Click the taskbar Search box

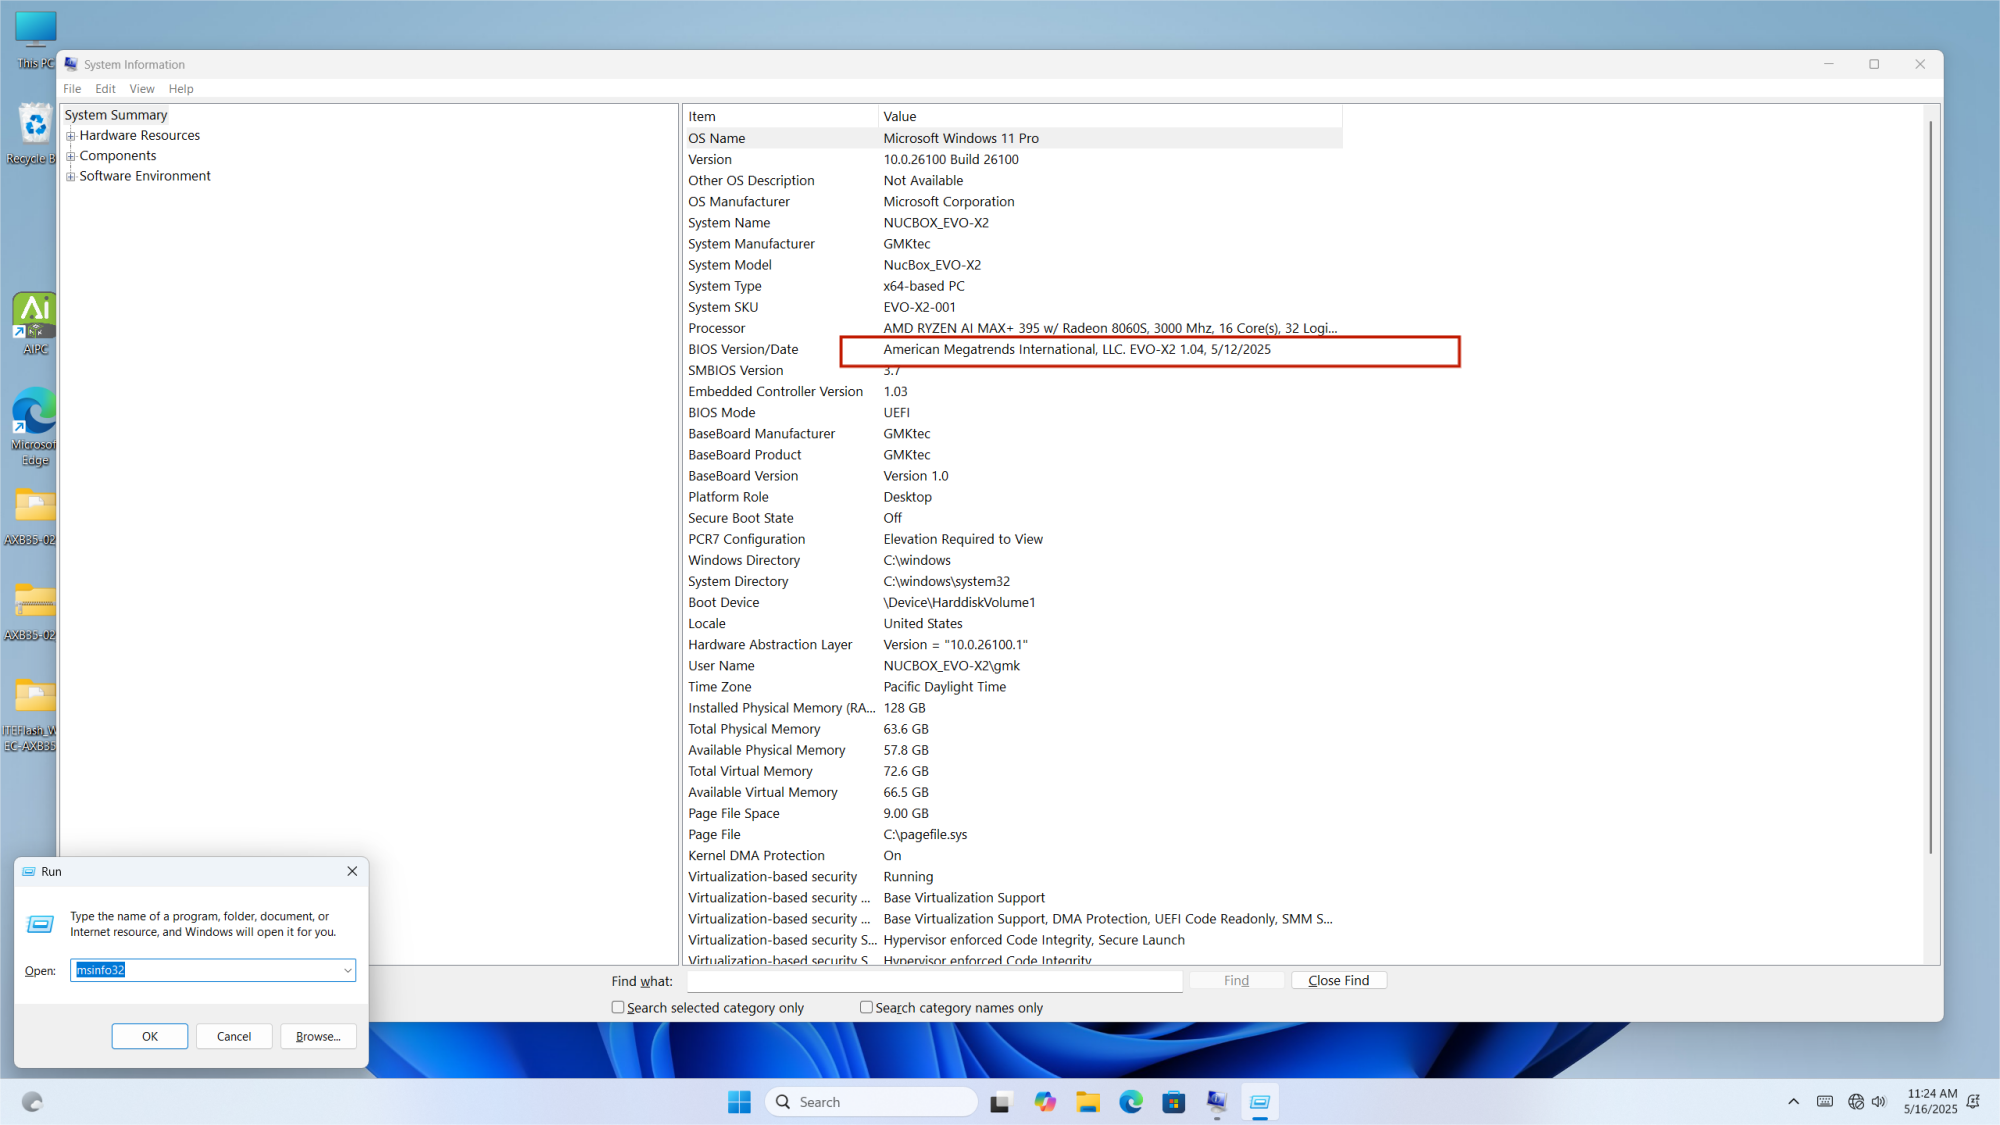pyautogui.click(x=871, y=1102)
